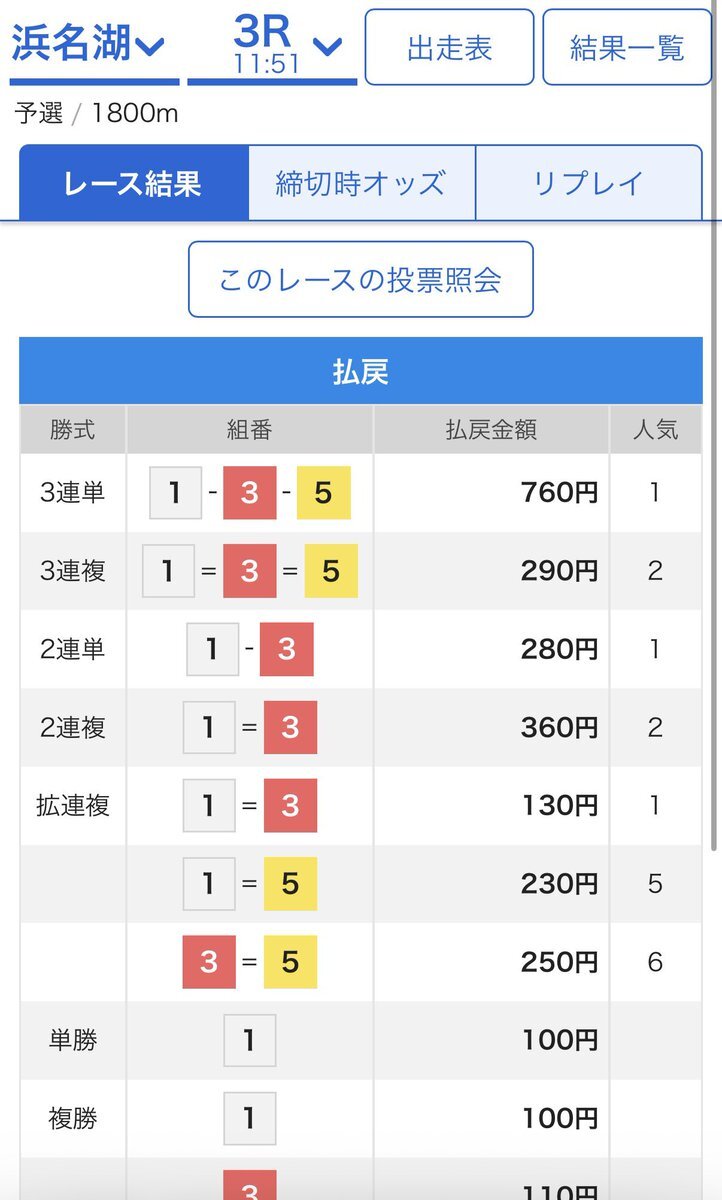Expand the 3R race selector

pos(272,45)
